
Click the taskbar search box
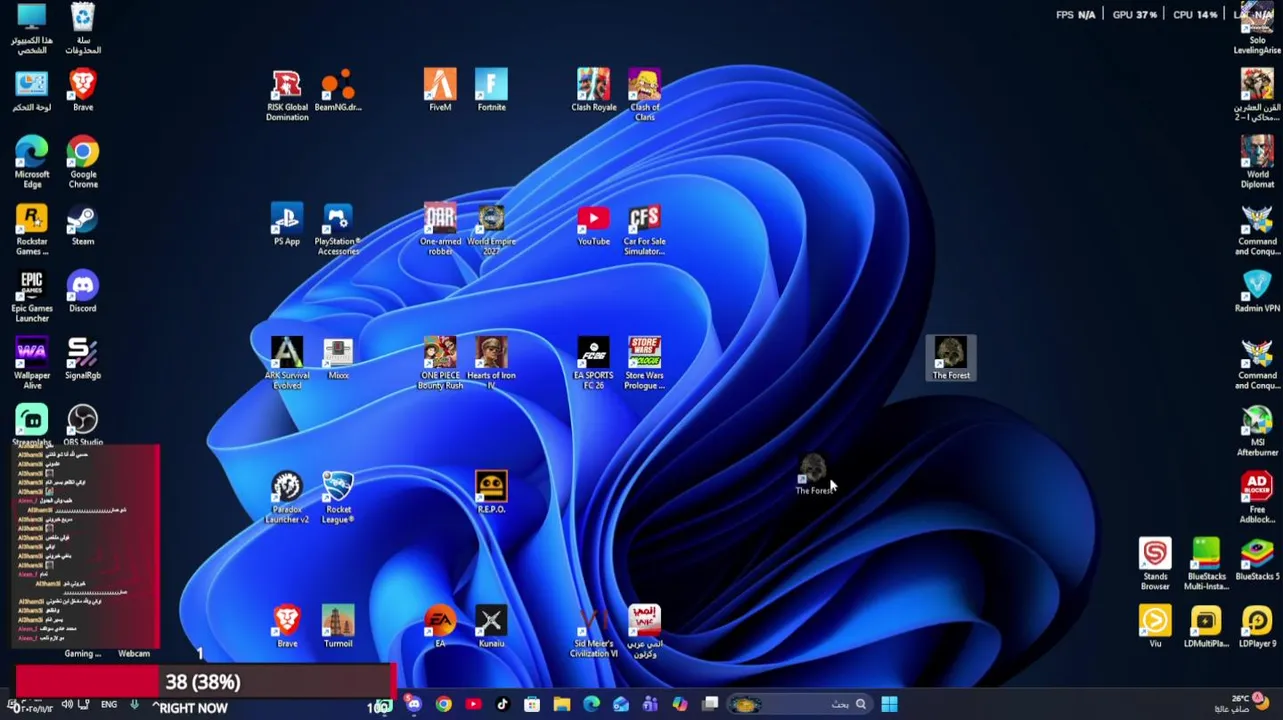point(800,705)
